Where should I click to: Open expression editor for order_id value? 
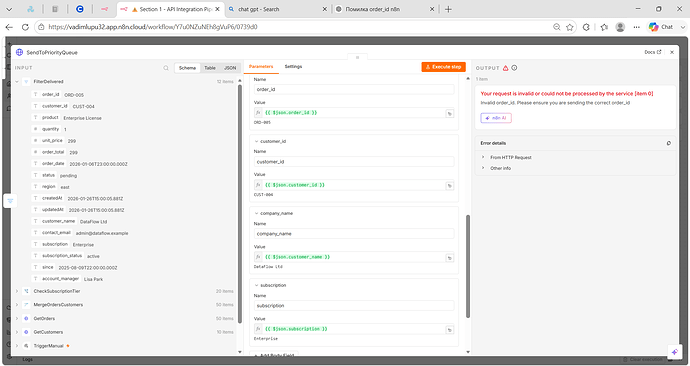(450, 114)
